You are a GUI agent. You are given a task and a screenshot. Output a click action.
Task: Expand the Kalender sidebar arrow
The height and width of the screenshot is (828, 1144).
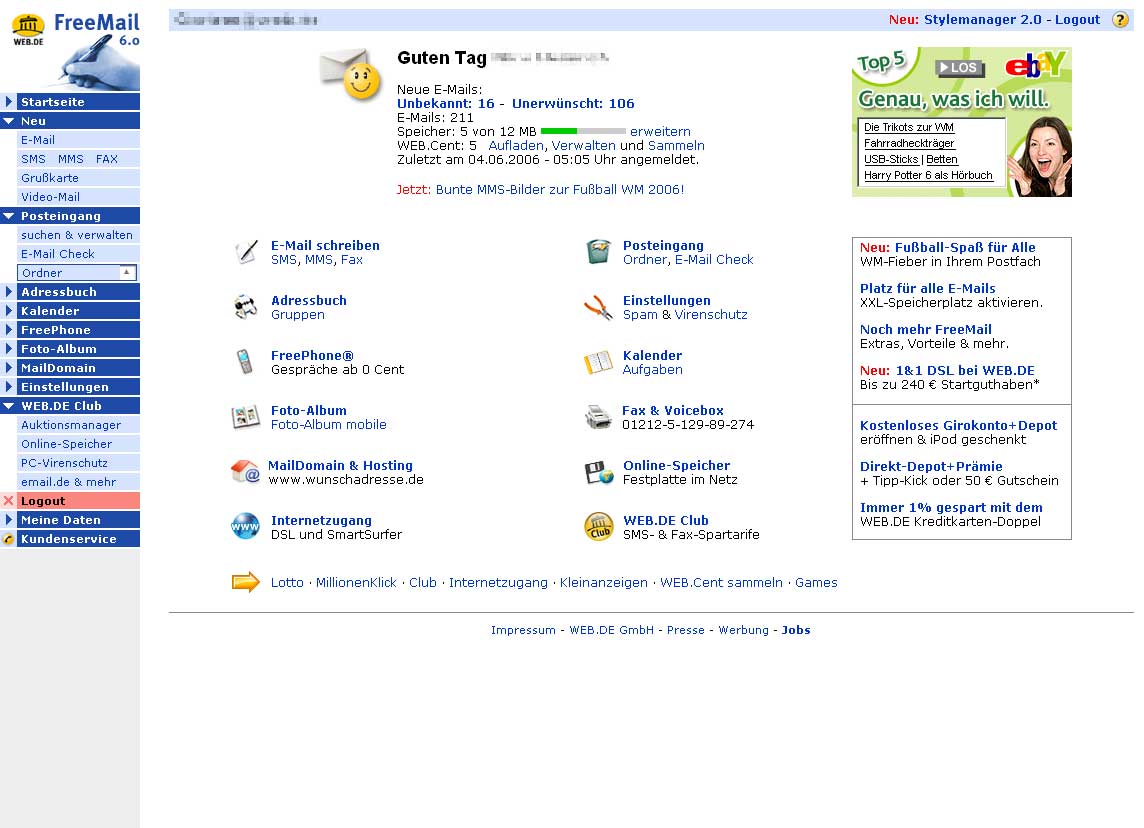tap(9, 311)
